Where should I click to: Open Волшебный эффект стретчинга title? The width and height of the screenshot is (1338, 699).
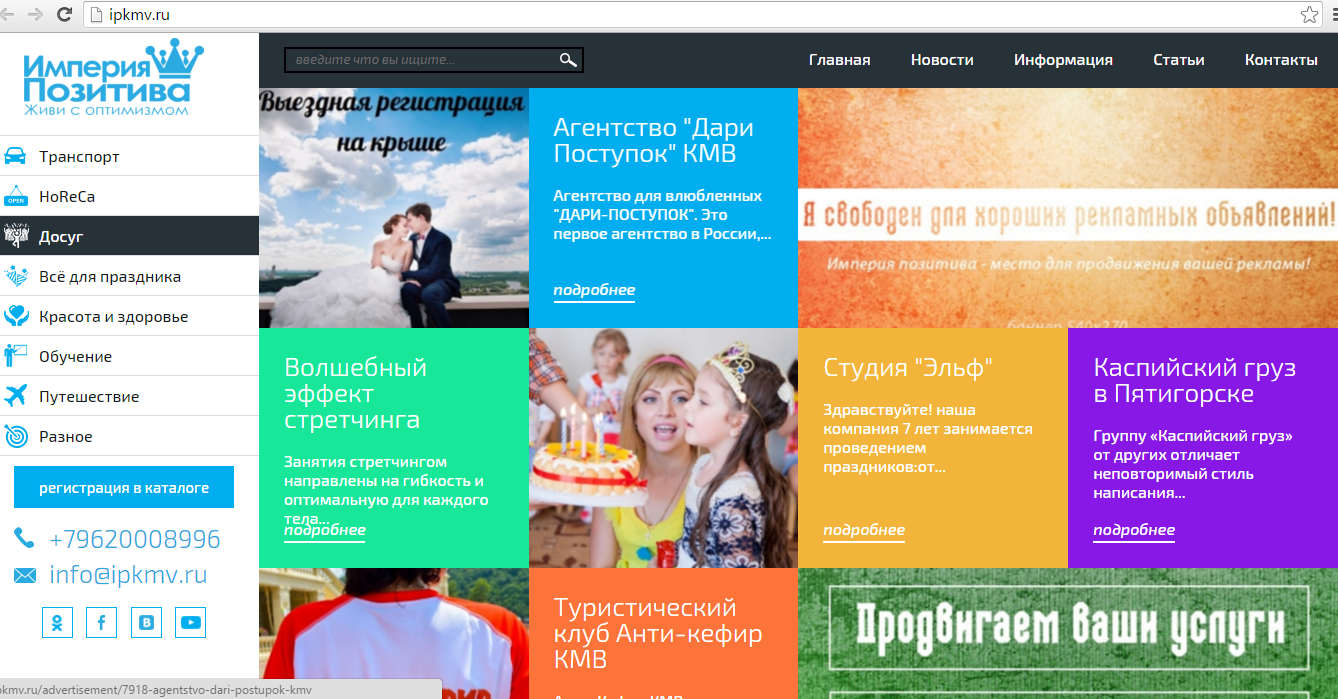pyautogui.click(x=355, y=393)
